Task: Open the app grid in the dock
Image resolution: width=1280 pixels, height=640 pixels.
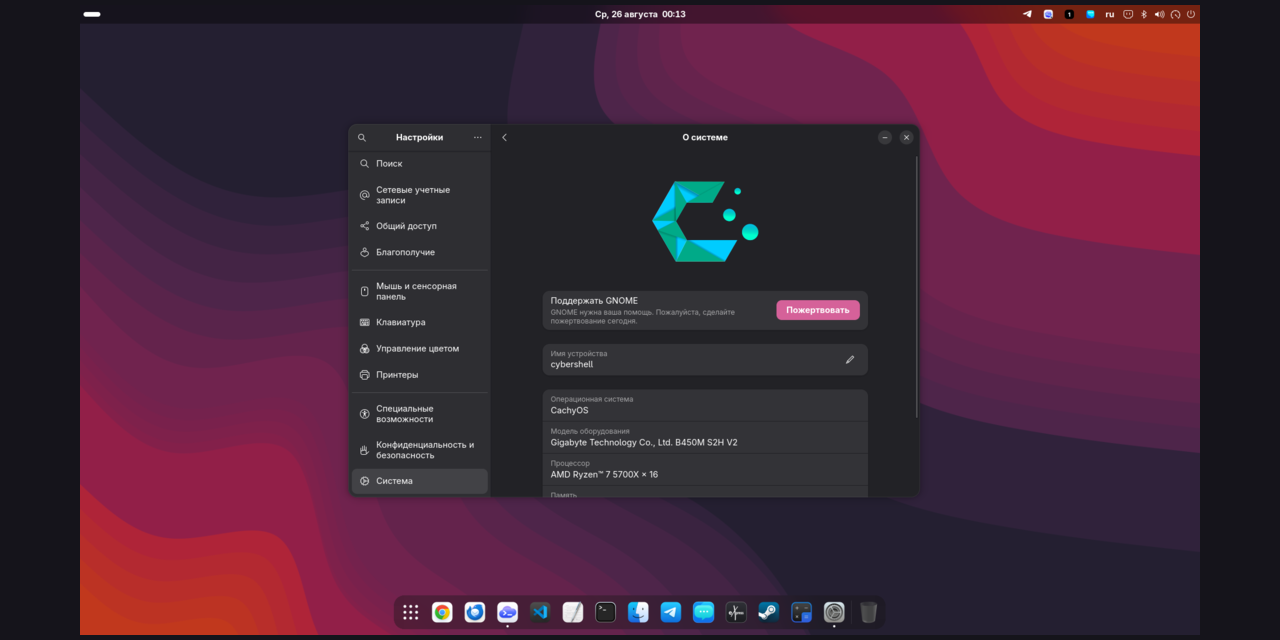Action: pos(410,612)
